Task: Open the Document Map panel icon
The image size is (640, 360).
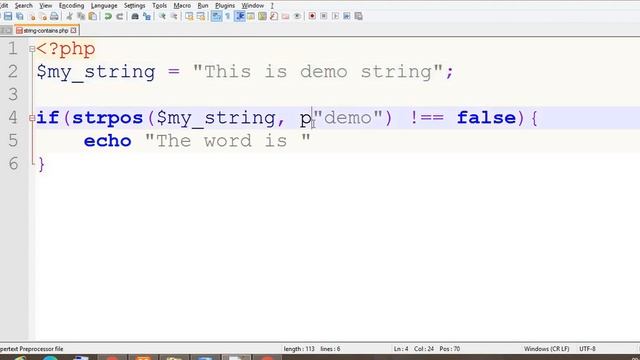Action: pyautogui.click(x=262, y=16)
